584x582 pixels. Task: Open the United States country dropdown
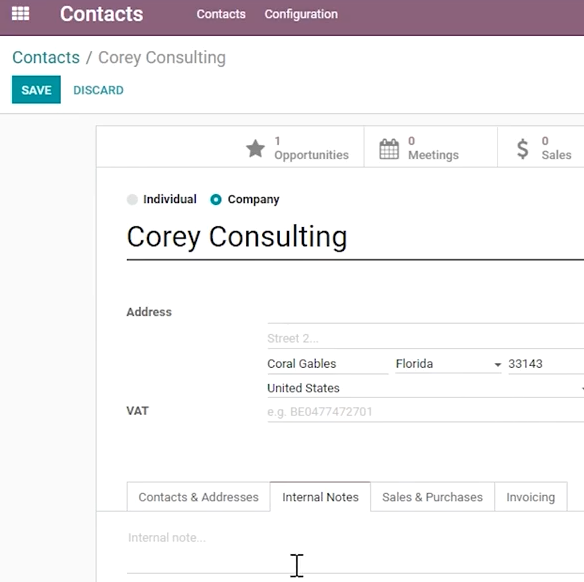[x=425, y=388]
